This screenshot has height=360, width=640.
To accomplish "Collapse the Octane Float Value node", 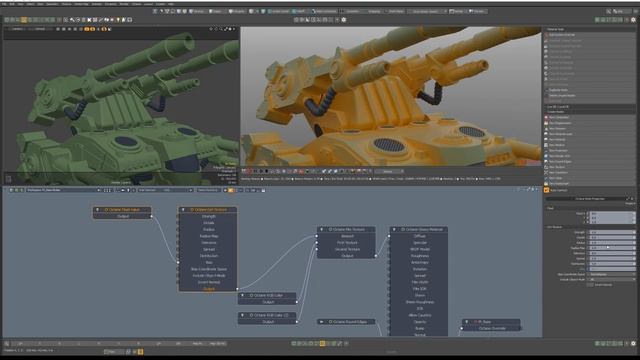I will click(97, 209).
